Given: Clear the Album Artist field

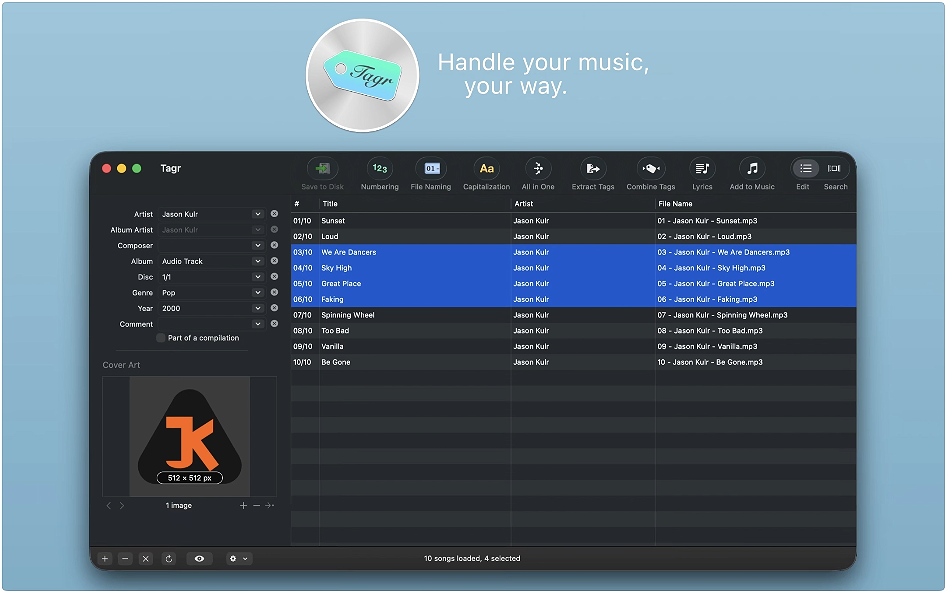Looking at the screenshot, I should pos(274,230).
